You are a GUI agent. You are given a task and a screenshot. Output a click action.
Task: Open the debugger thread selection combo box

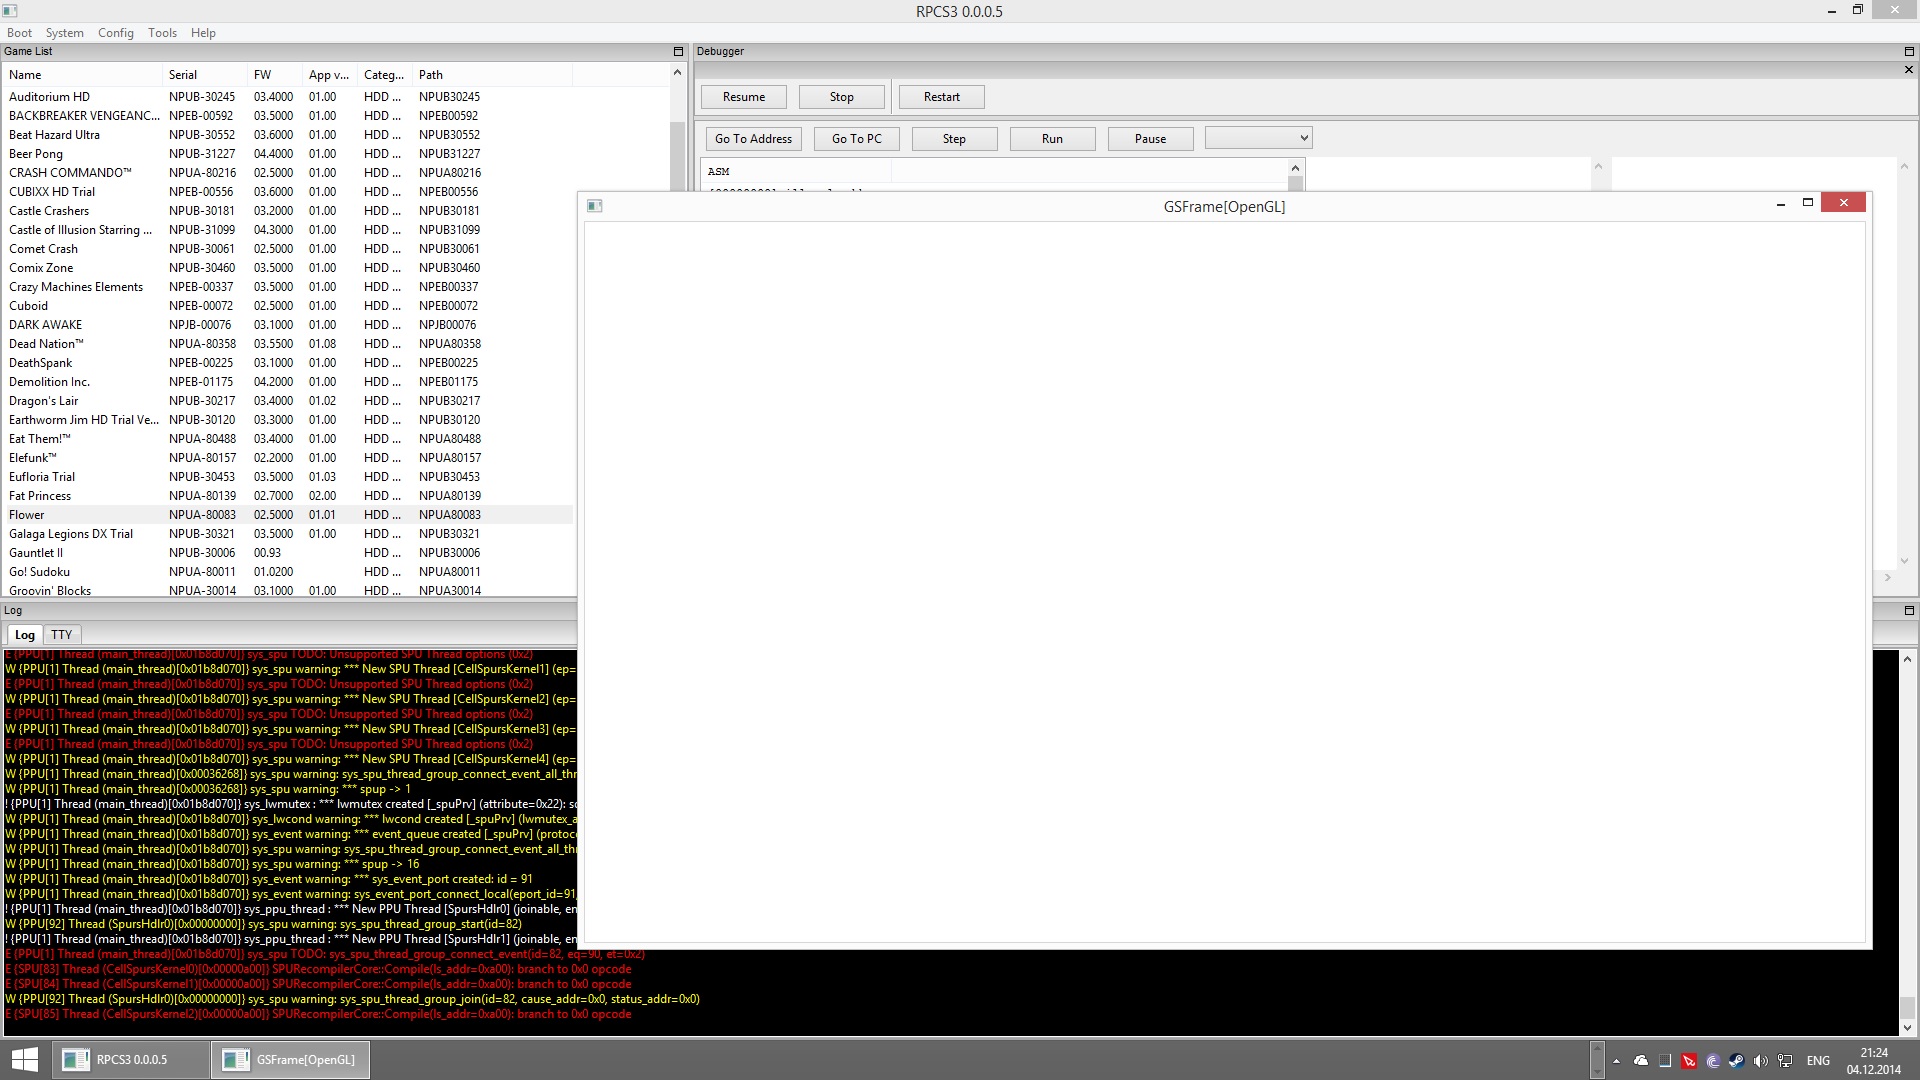tap(1258, 138)
